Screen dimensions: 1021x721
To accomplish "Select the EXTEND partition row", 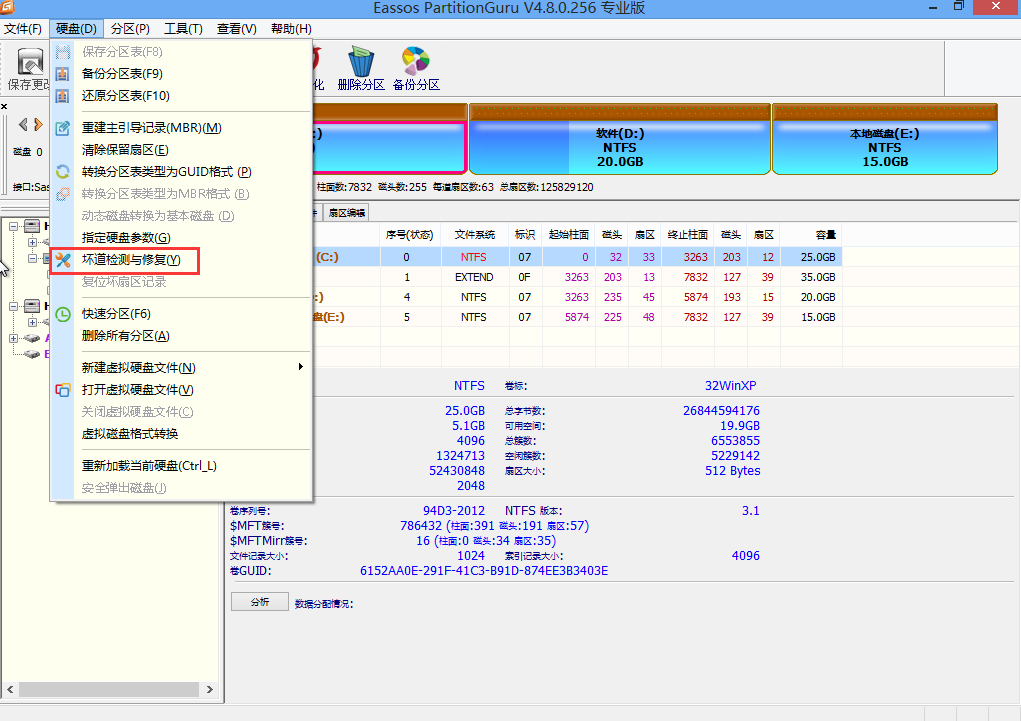I will [578, 277].
